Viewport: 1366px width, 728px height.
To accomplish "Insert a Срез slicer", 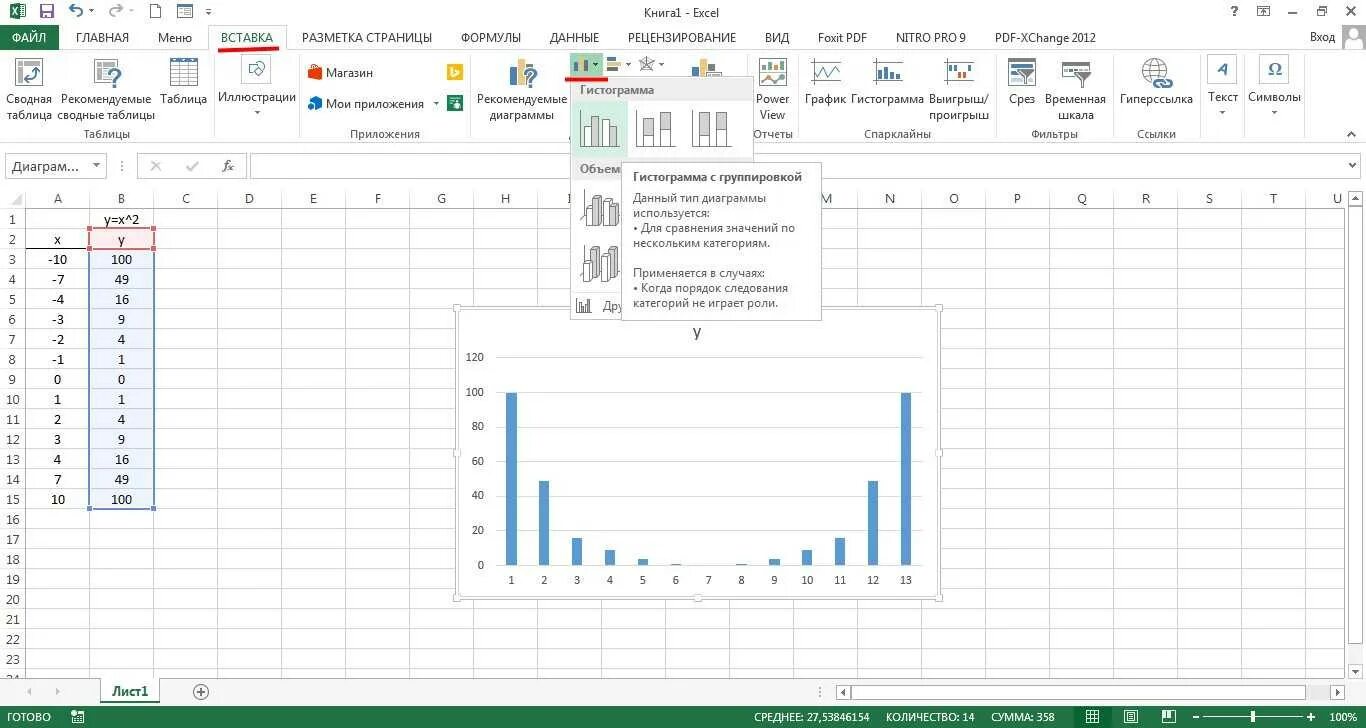I will tap(1022, 82).
